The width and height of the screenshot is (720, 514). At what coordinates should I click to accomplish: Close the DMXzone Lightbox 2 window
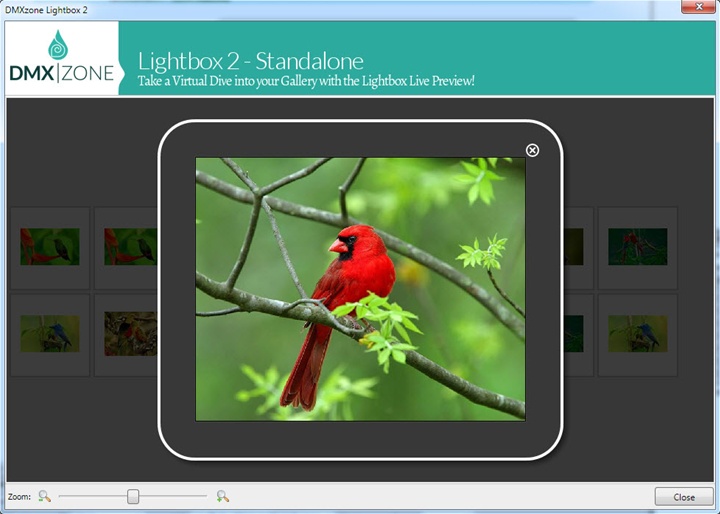(x=698, y=6)
